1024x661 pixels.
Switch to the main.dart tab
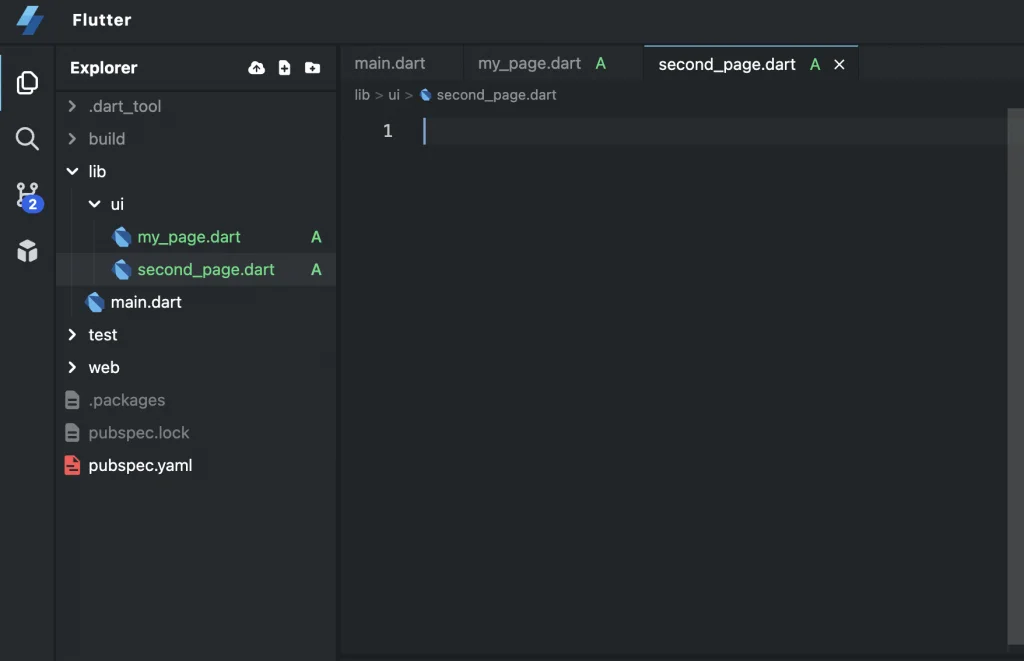(390, 63)
